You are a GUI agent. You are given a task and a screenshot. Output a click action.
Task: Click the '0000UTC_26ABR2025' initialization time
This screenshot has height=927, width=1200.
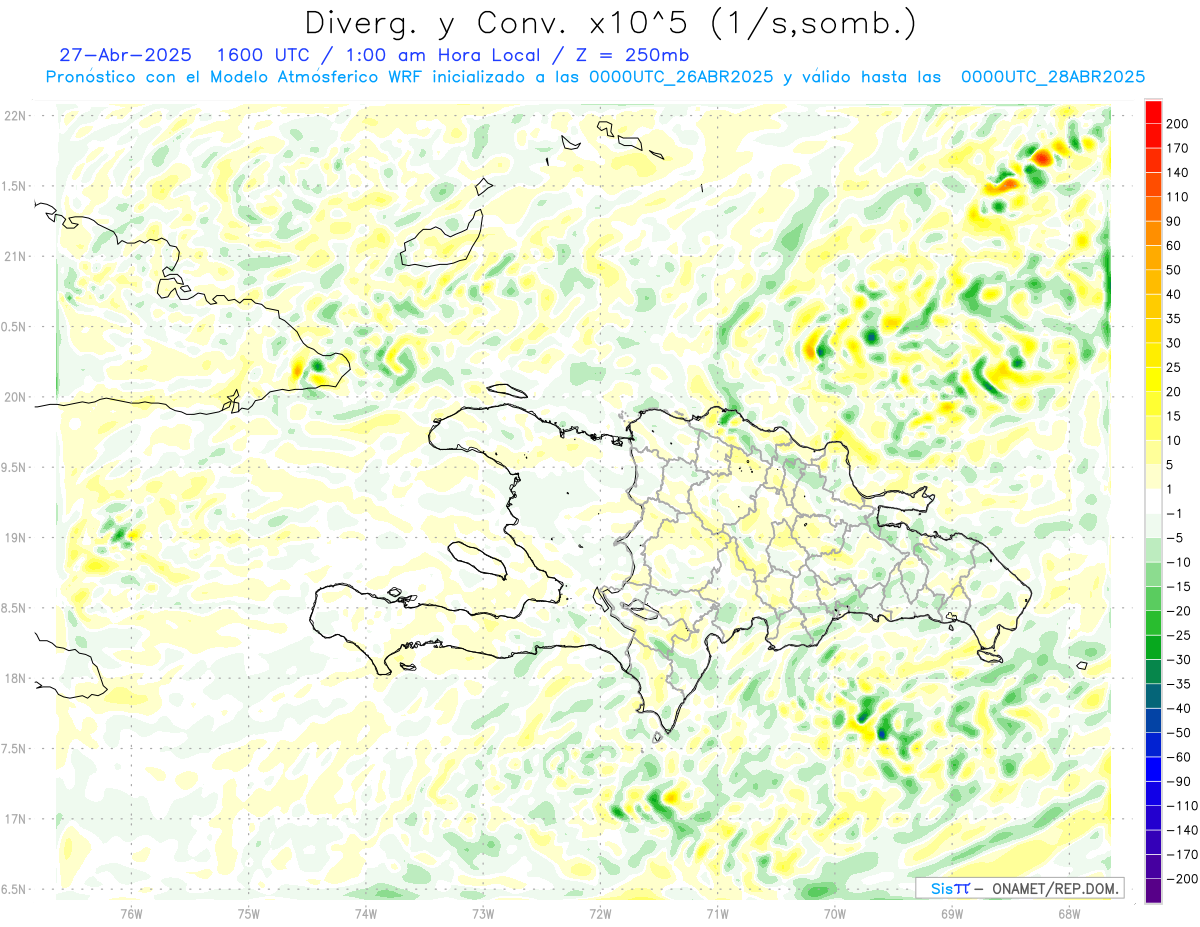(680, 77)
